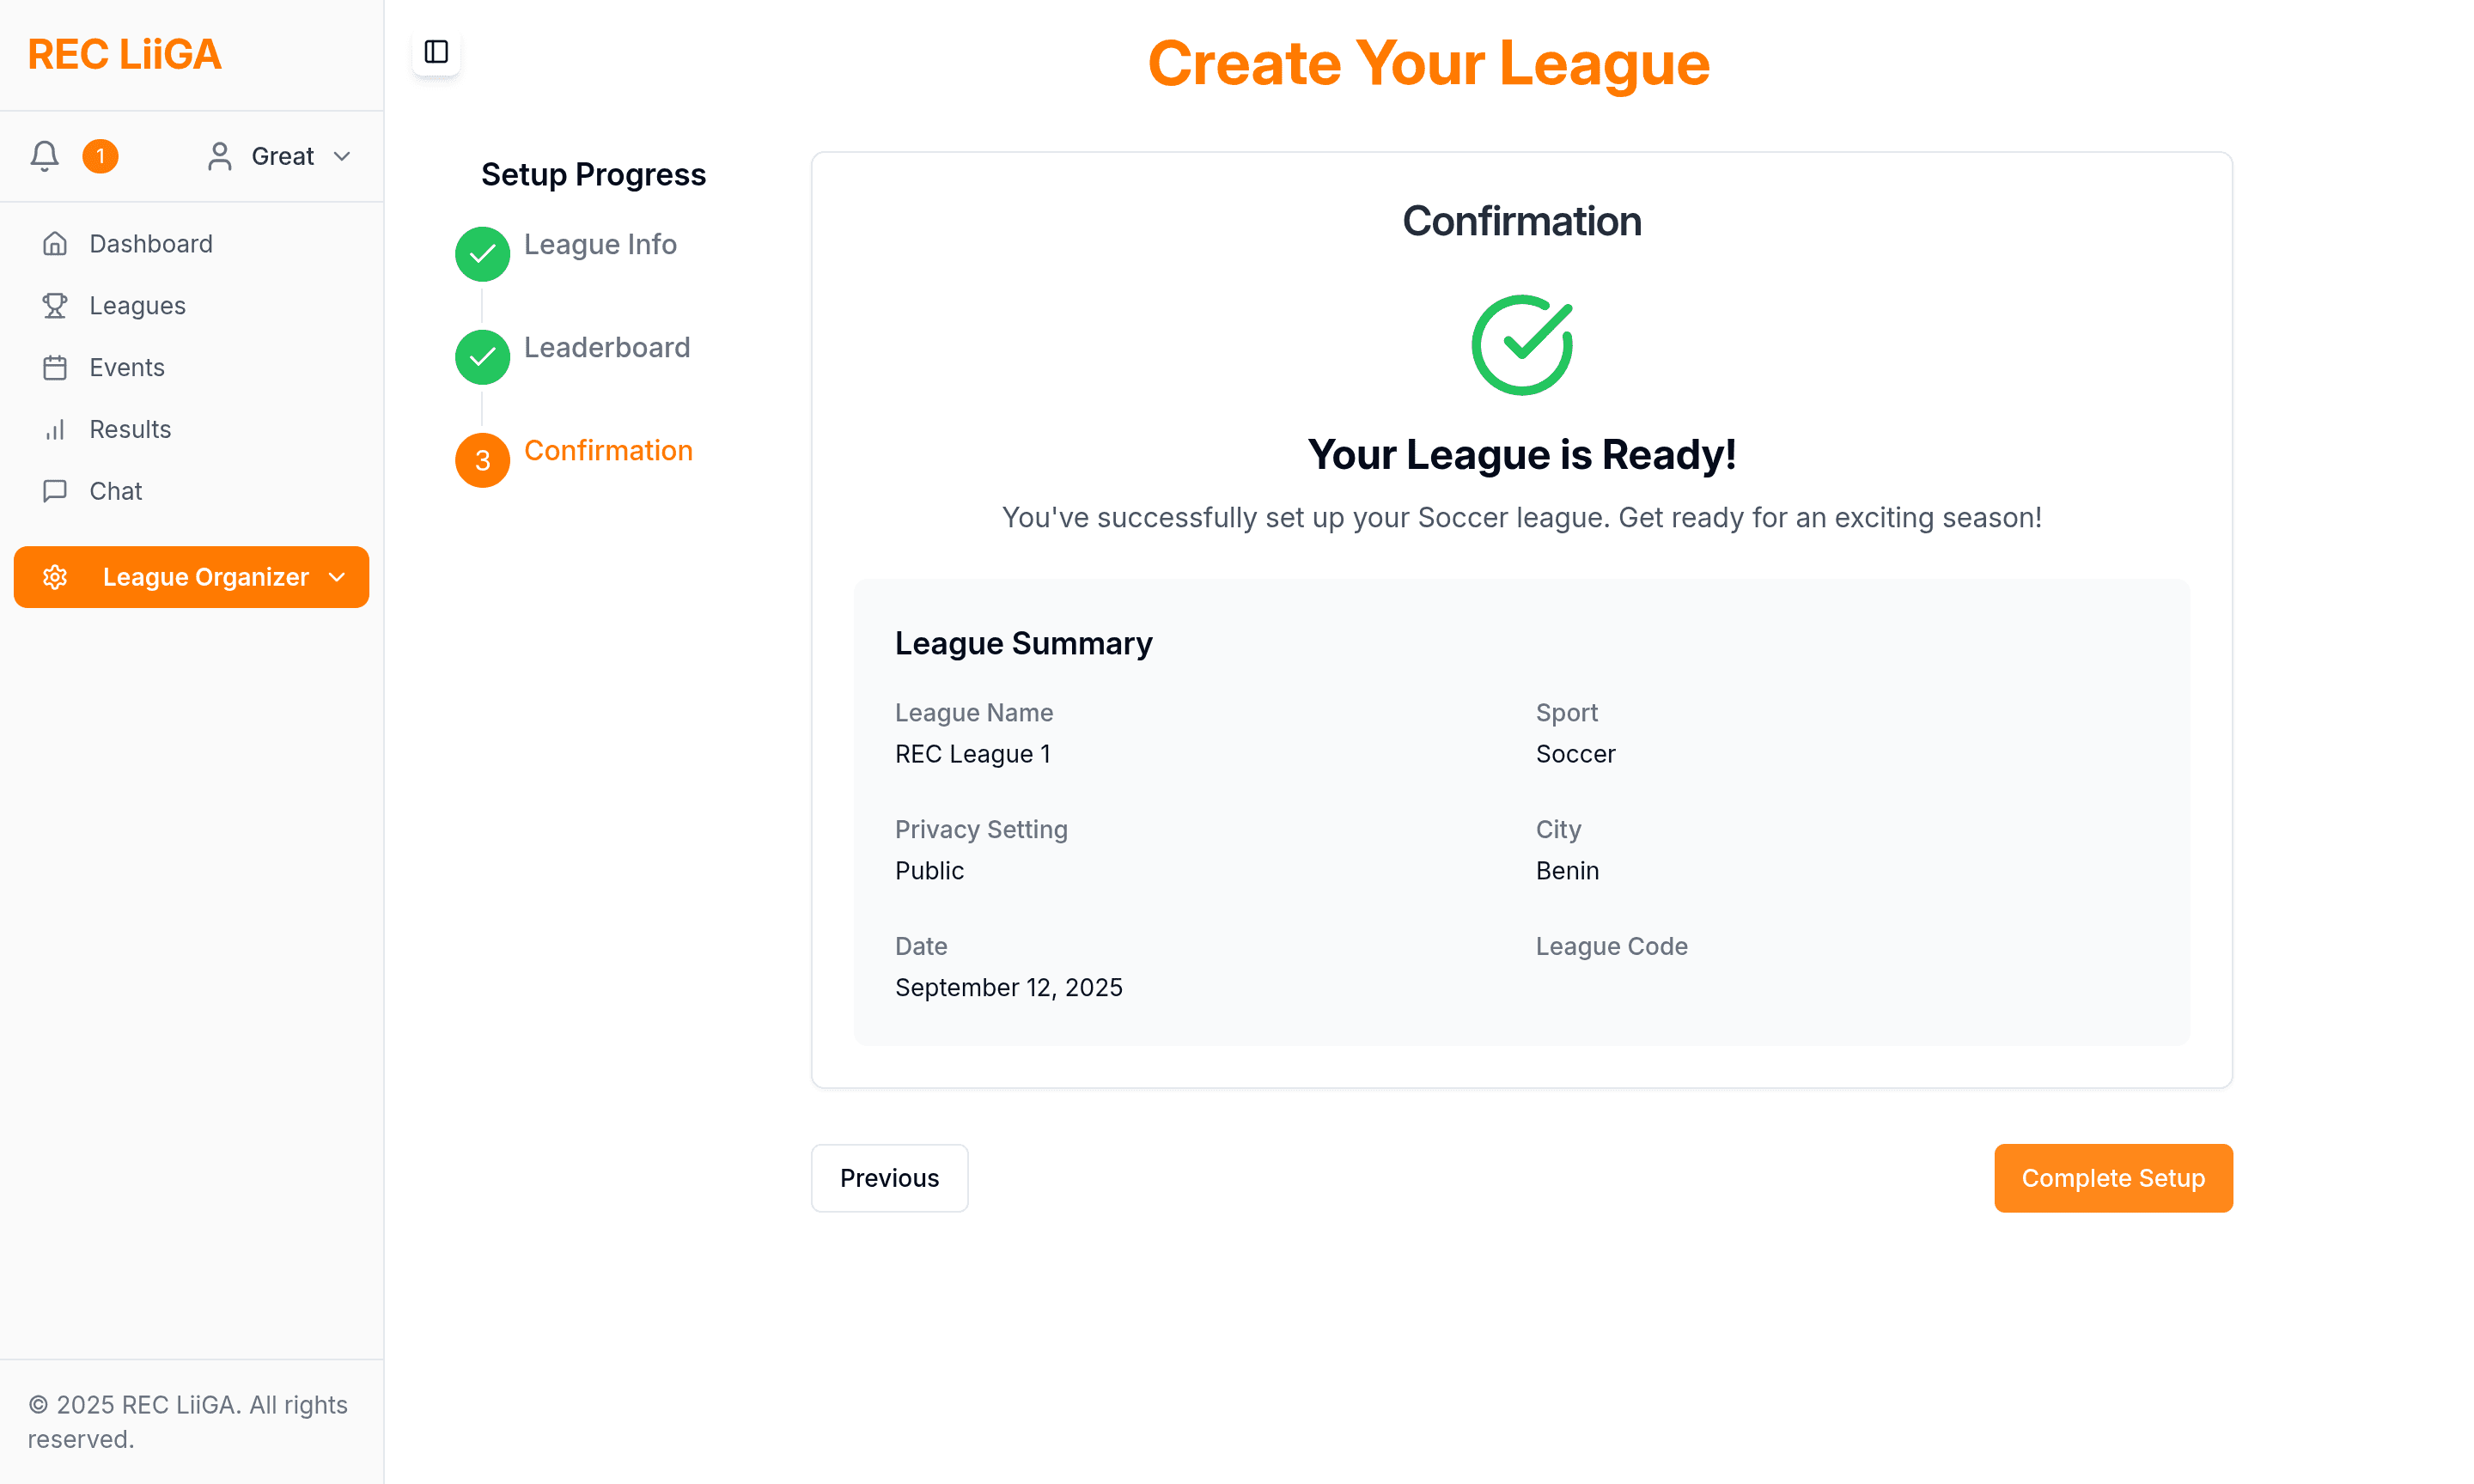Image resolution: width=2474 pixels, height=1484 pixels.
Task: Click the League Organizer gear icon
Action: 55,577
